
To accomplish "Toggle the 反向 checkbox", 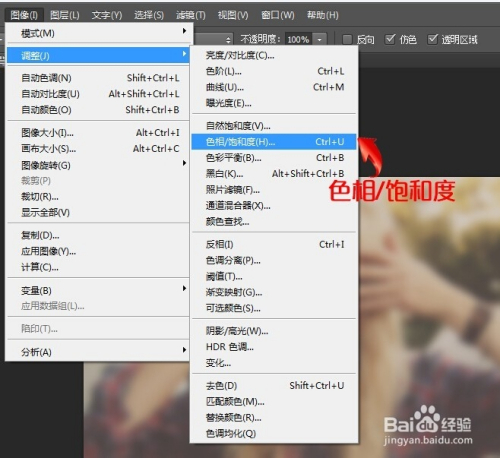I will [x=347, y=39].
